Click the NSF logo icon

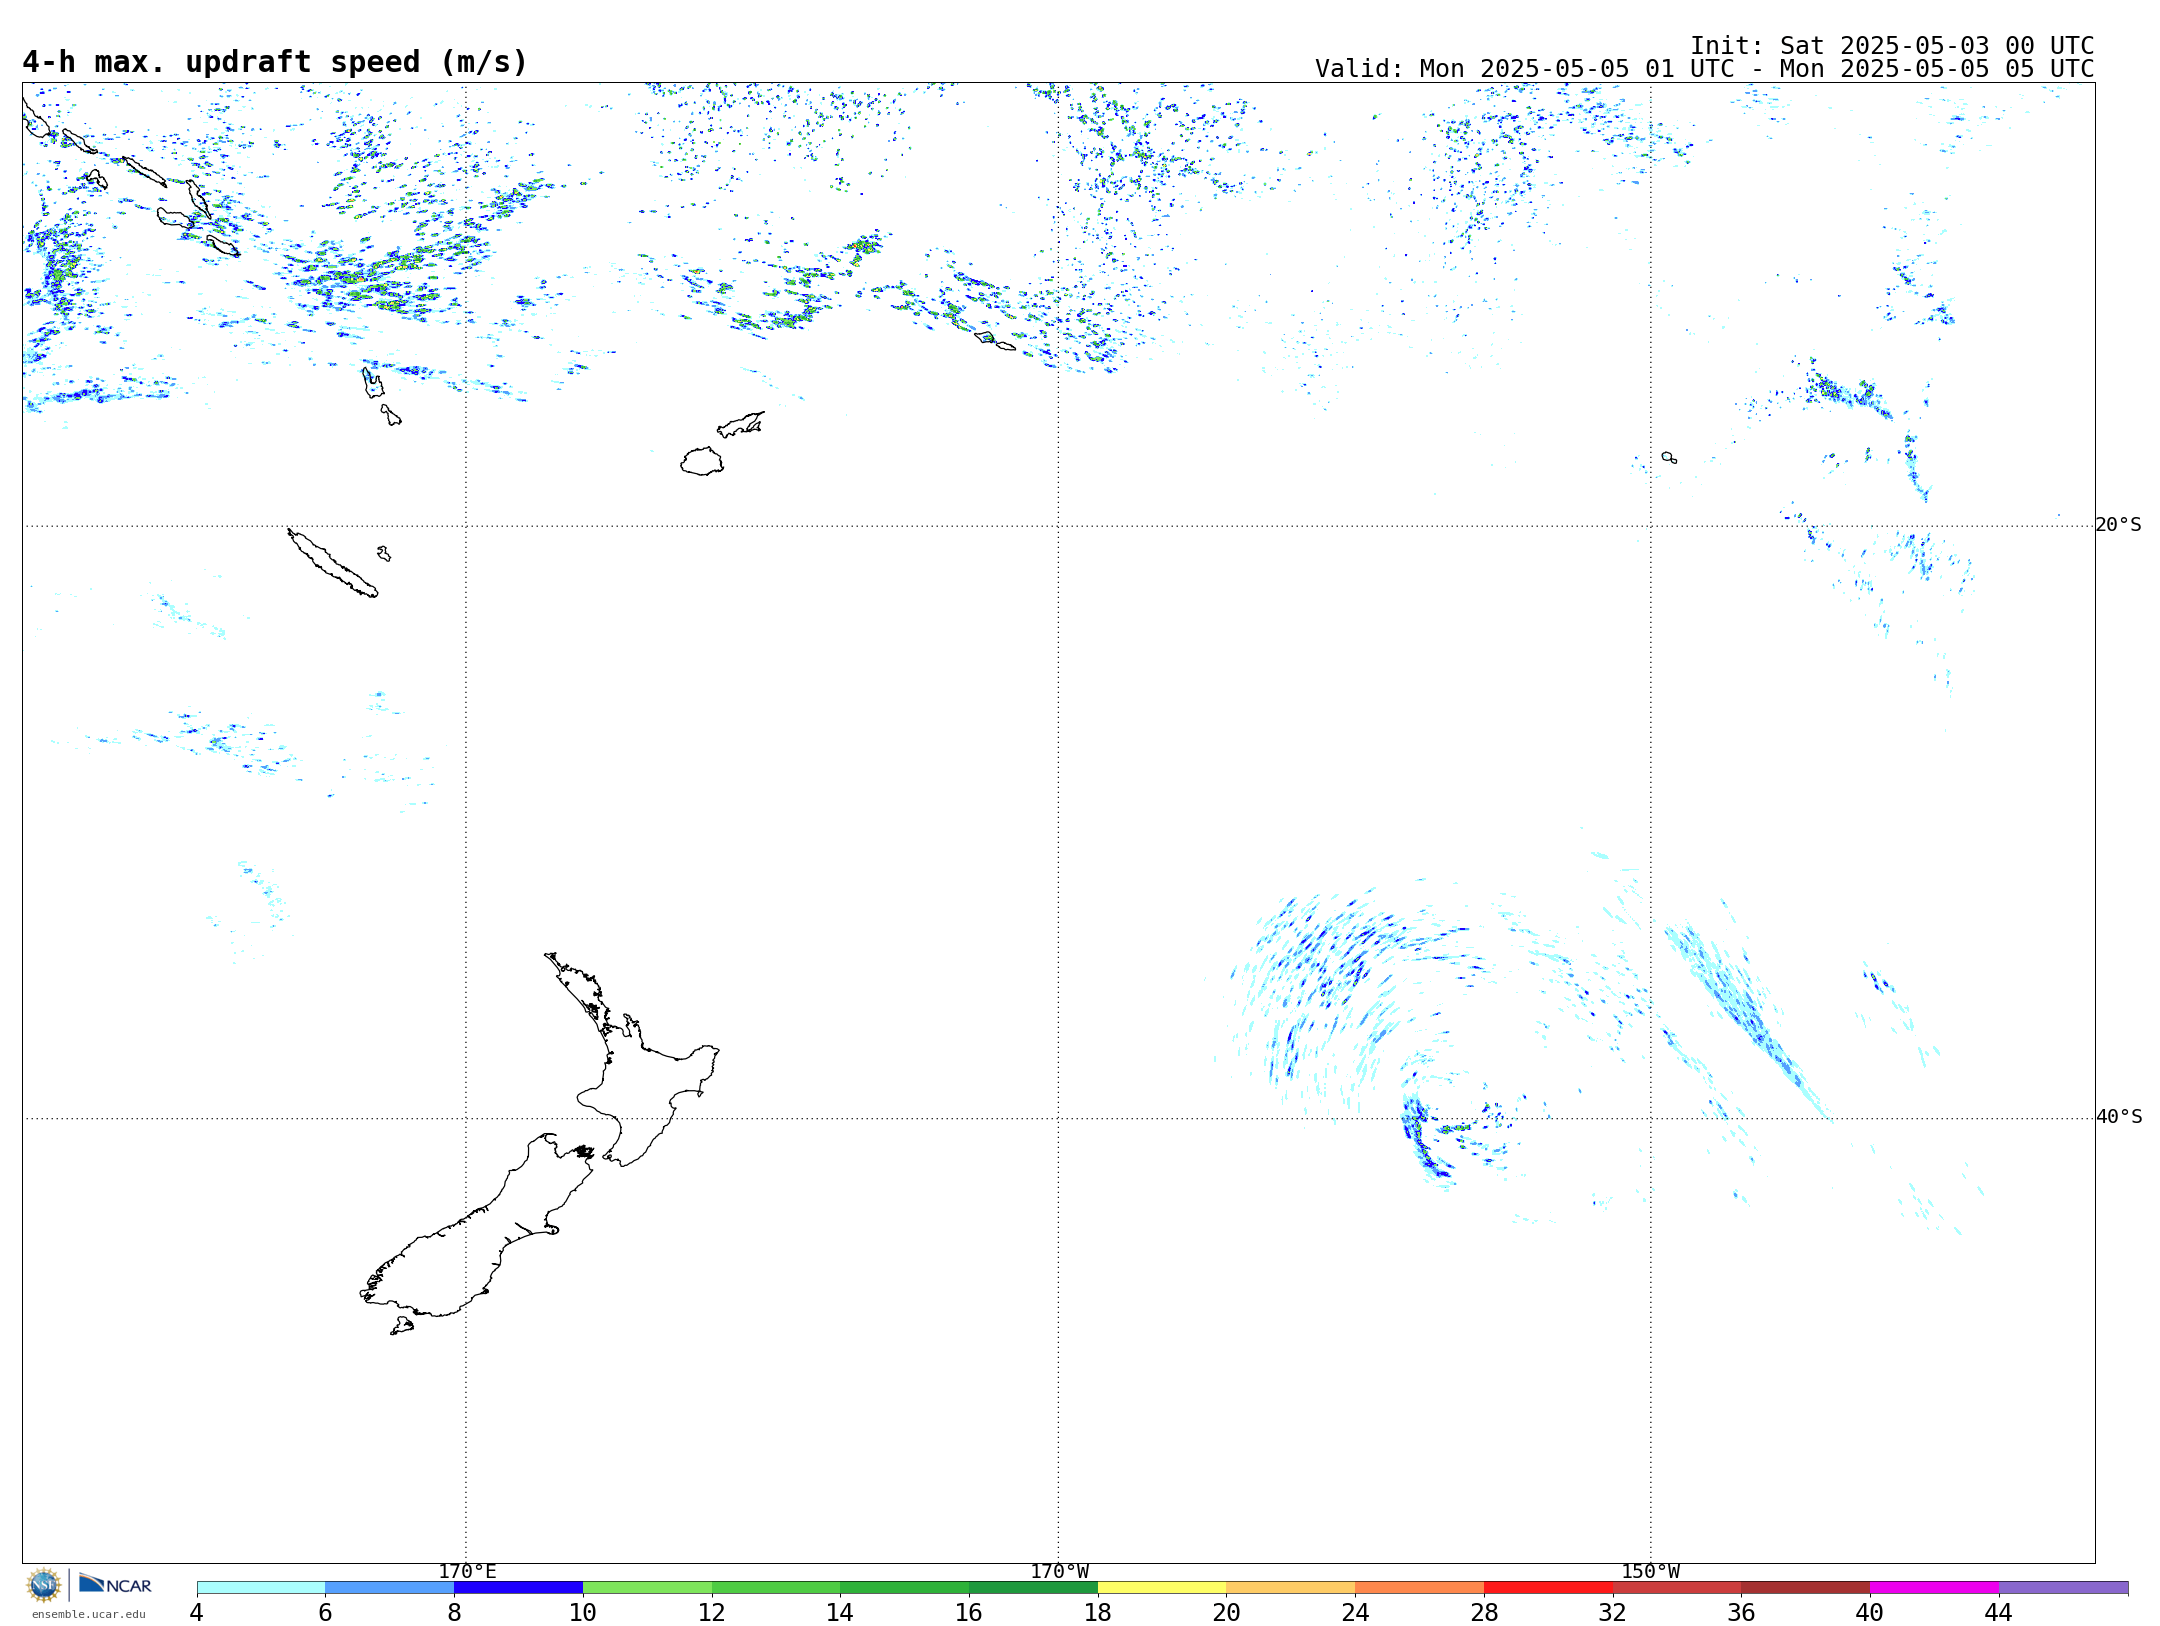tap(44, 1585)
